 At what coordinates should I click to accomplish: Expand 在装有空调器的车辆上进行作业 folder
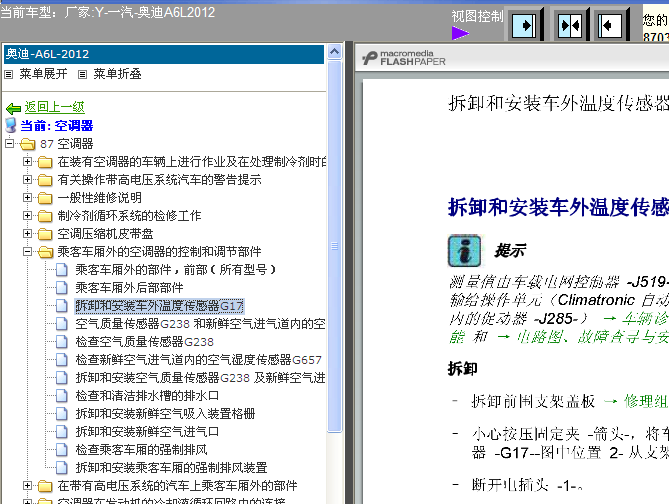(27, 161)
